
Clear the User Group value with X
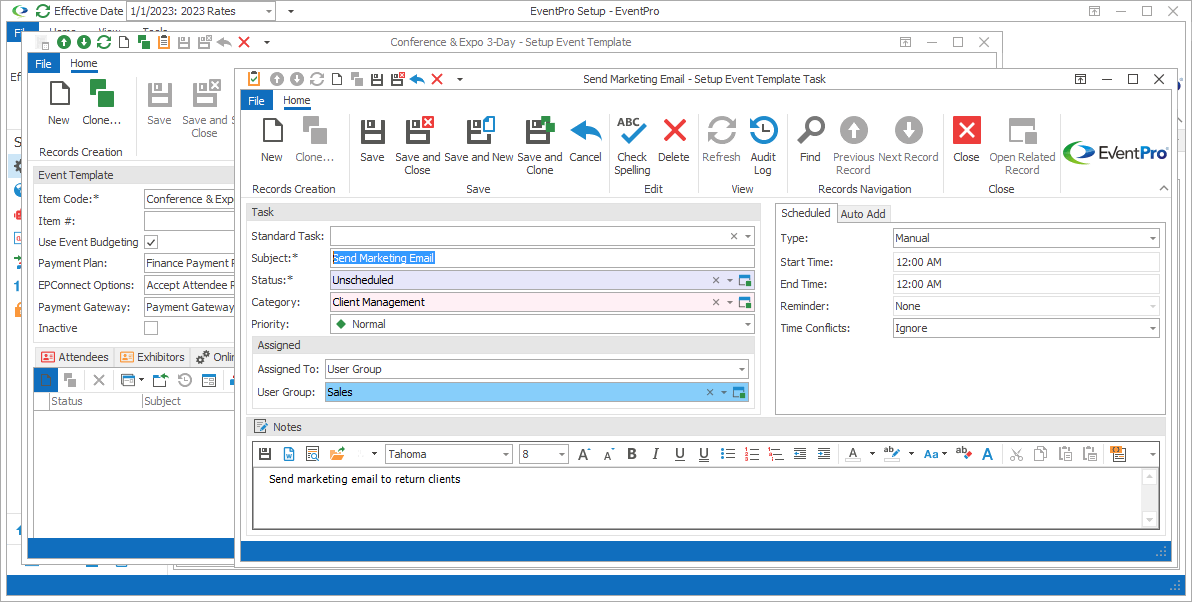coord(709,393)
